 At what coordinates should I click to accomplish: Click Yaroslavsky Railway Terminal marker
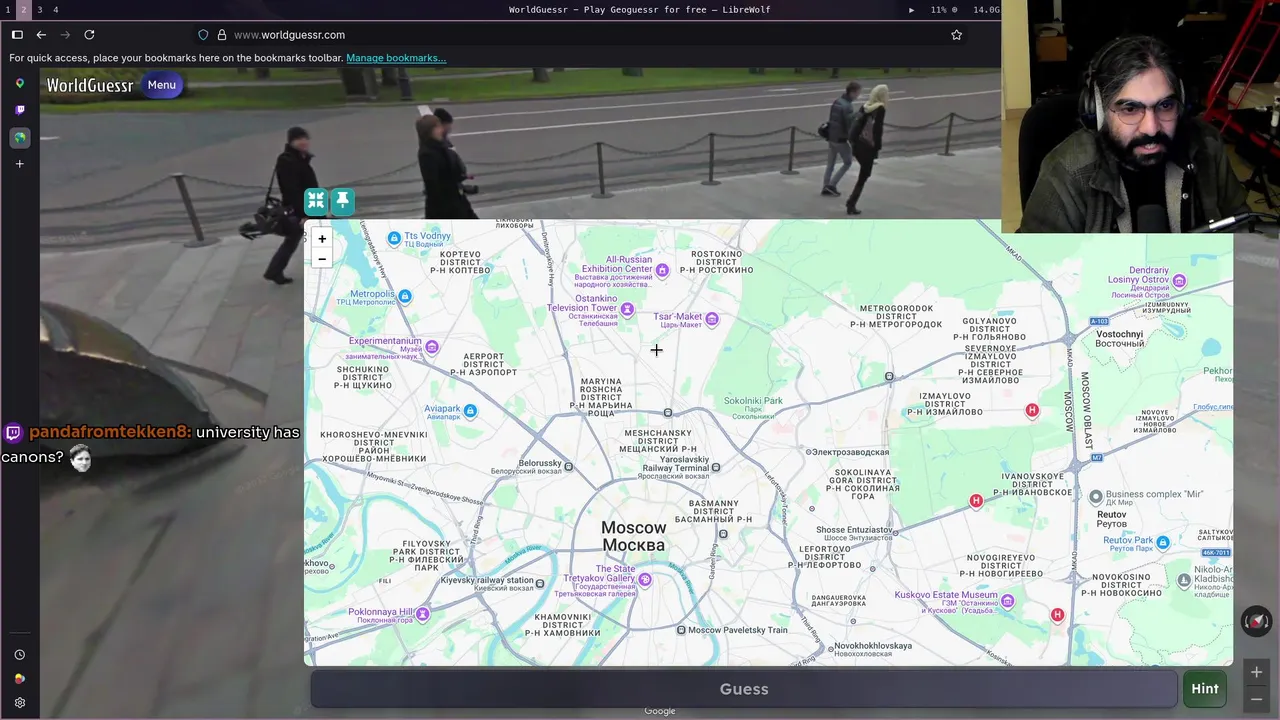(x=716, y=467)
